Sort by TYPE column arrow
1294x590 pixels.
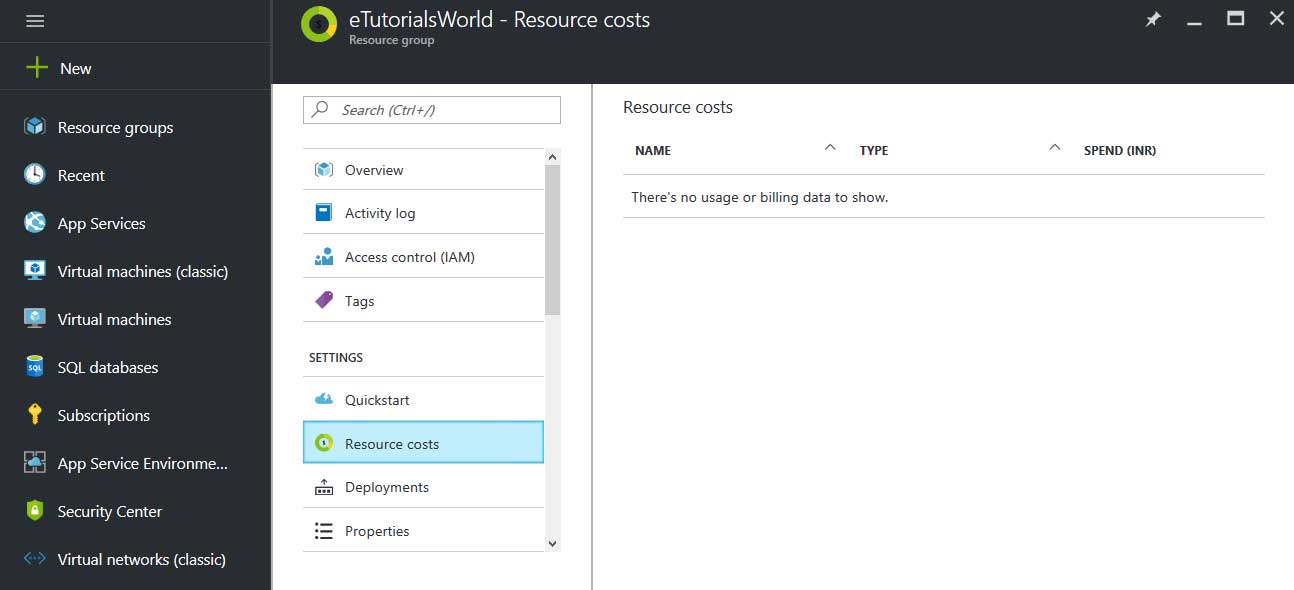(x=1054, y=148)
